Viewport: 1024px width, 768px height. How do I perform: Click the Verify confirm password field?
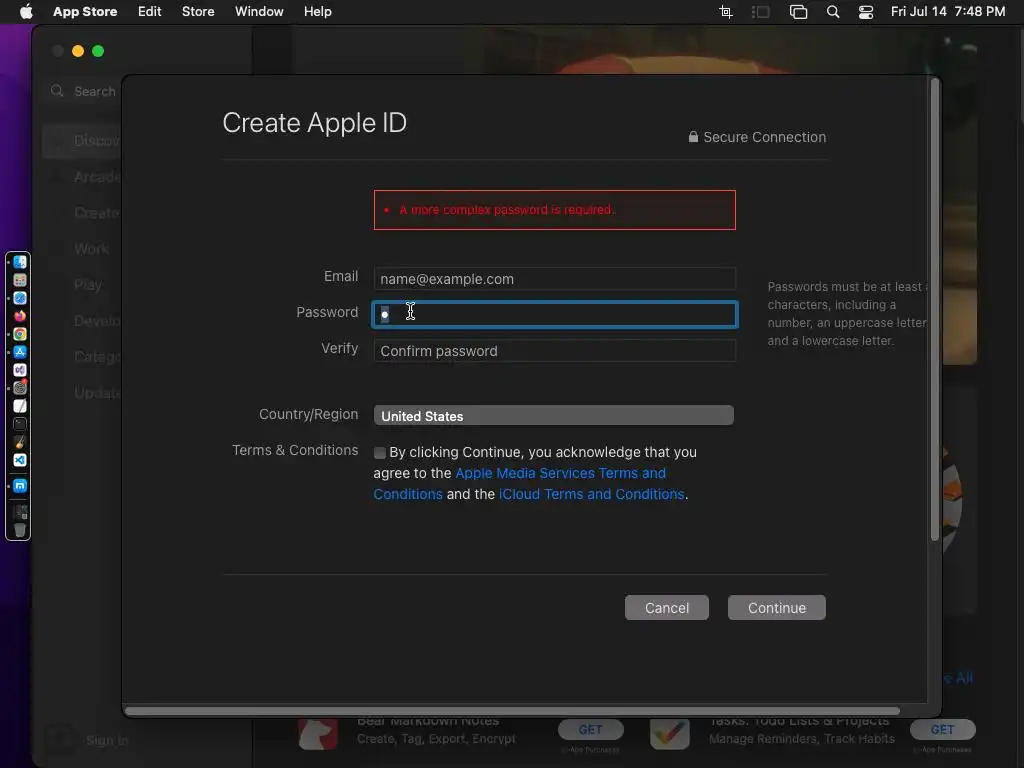click(x=554, y=351)
